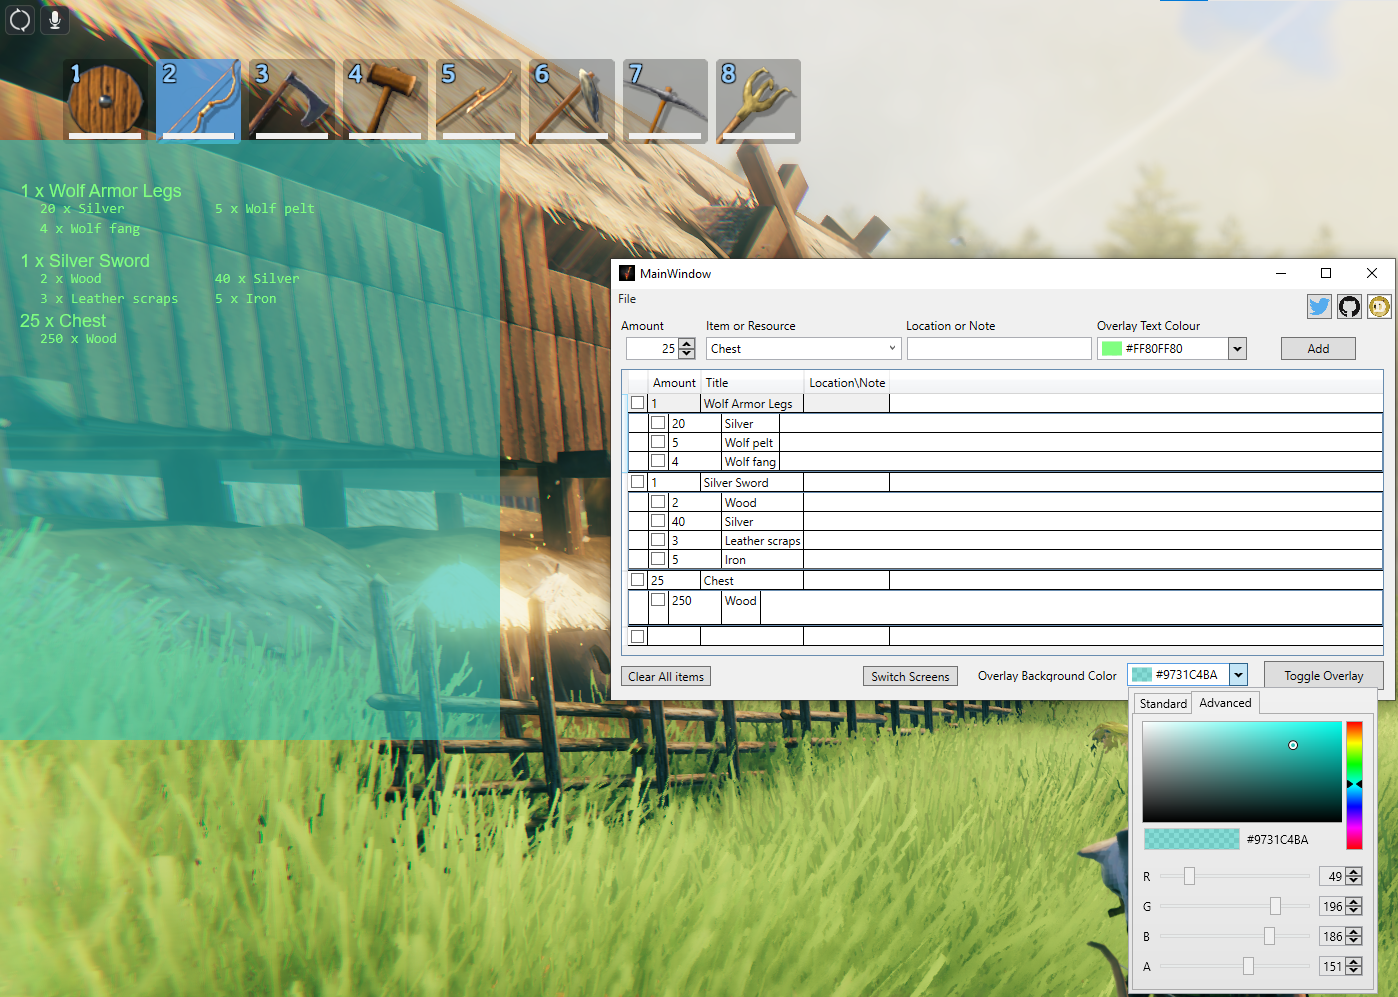Check the 25 Chest row checkbox

tap(638, 580)
